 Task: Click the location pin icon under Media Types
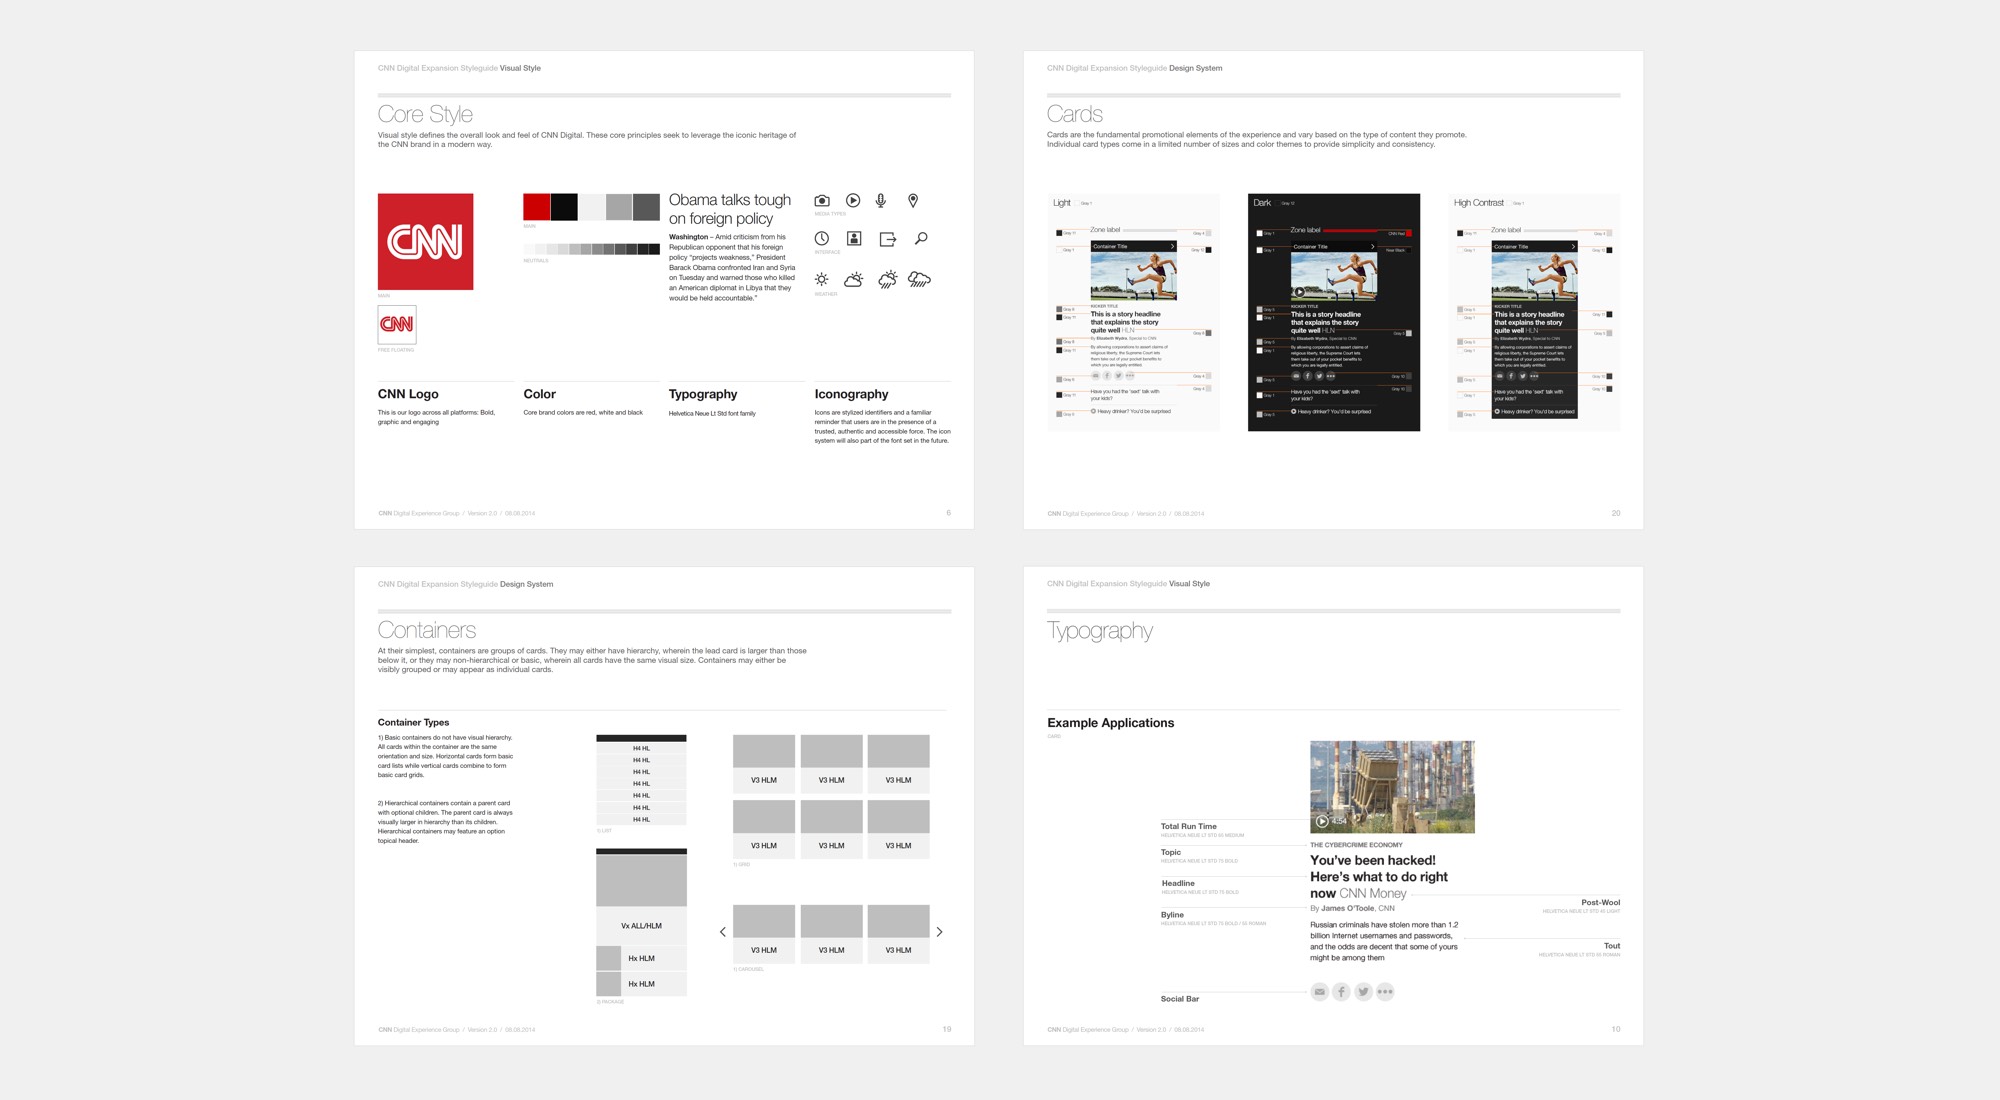click(913, 200)
